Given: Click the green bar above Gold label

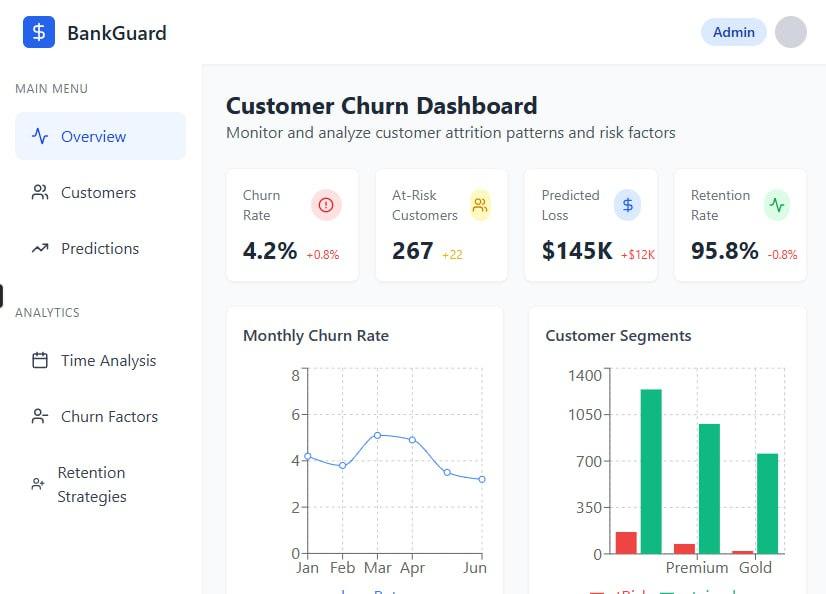Looking at the screenshot, I should pyautogui.click(x=768, y=504).
